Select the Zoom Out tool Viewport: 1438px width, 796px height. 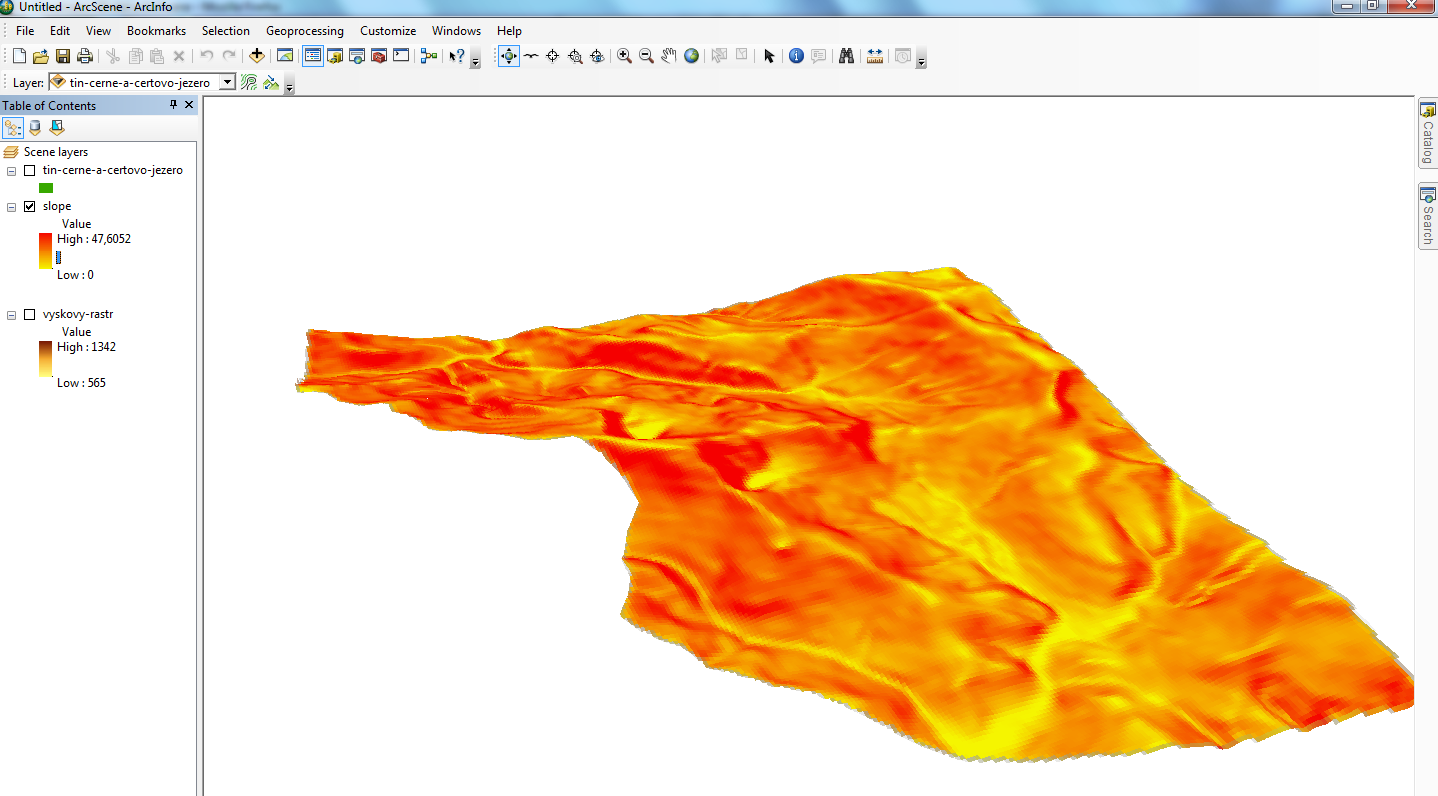[x=646, y=56]
